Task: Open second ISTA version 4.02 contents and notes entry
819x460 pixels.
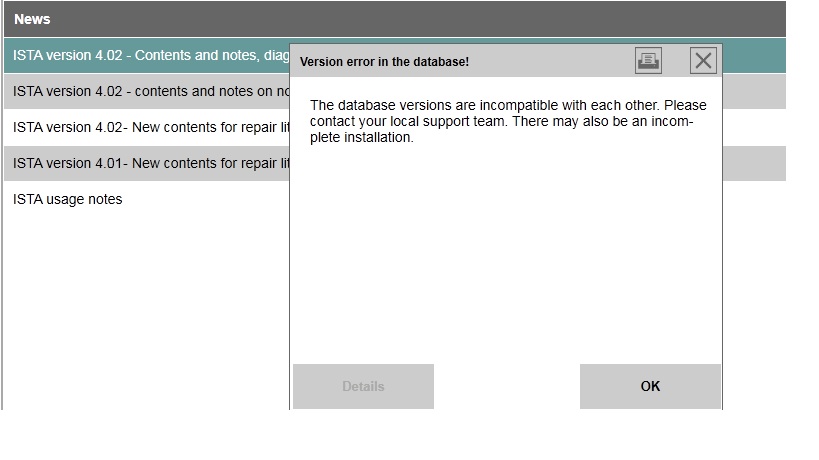Action: (x=150, y=91)
